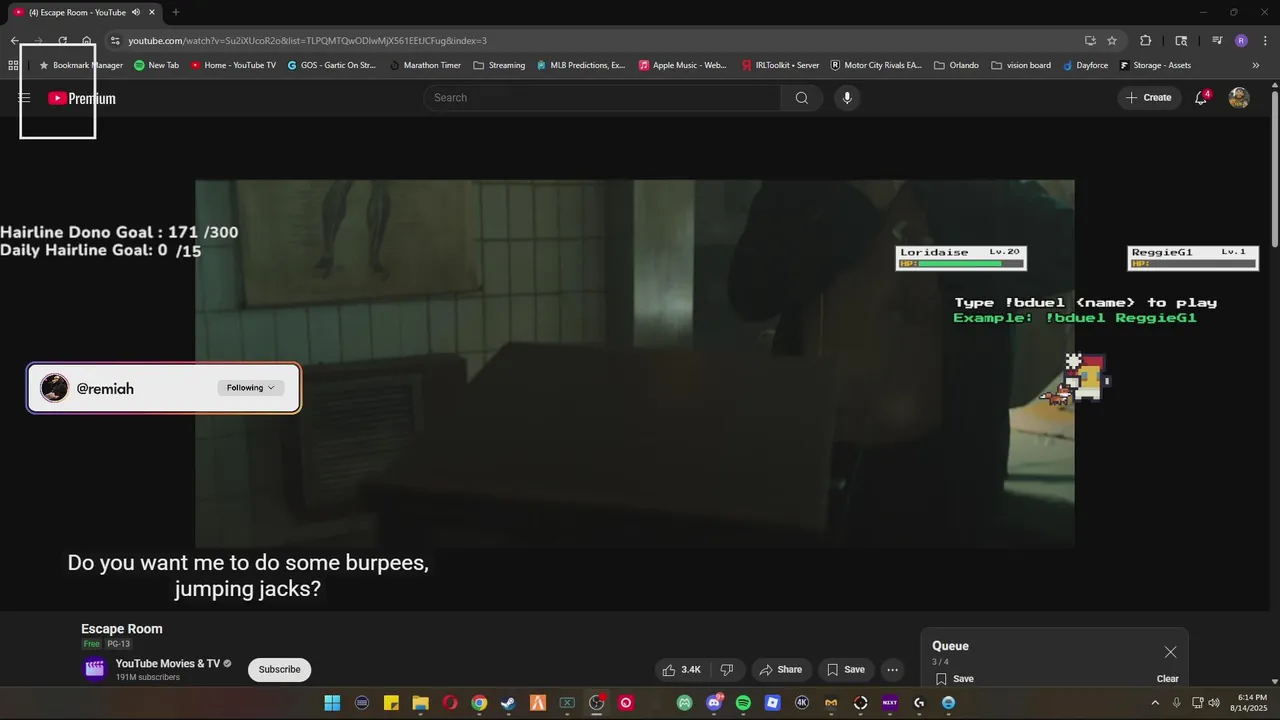Open the Chrome three-dot menu
Screen dimensions: 1280x720
point(1265,41)
